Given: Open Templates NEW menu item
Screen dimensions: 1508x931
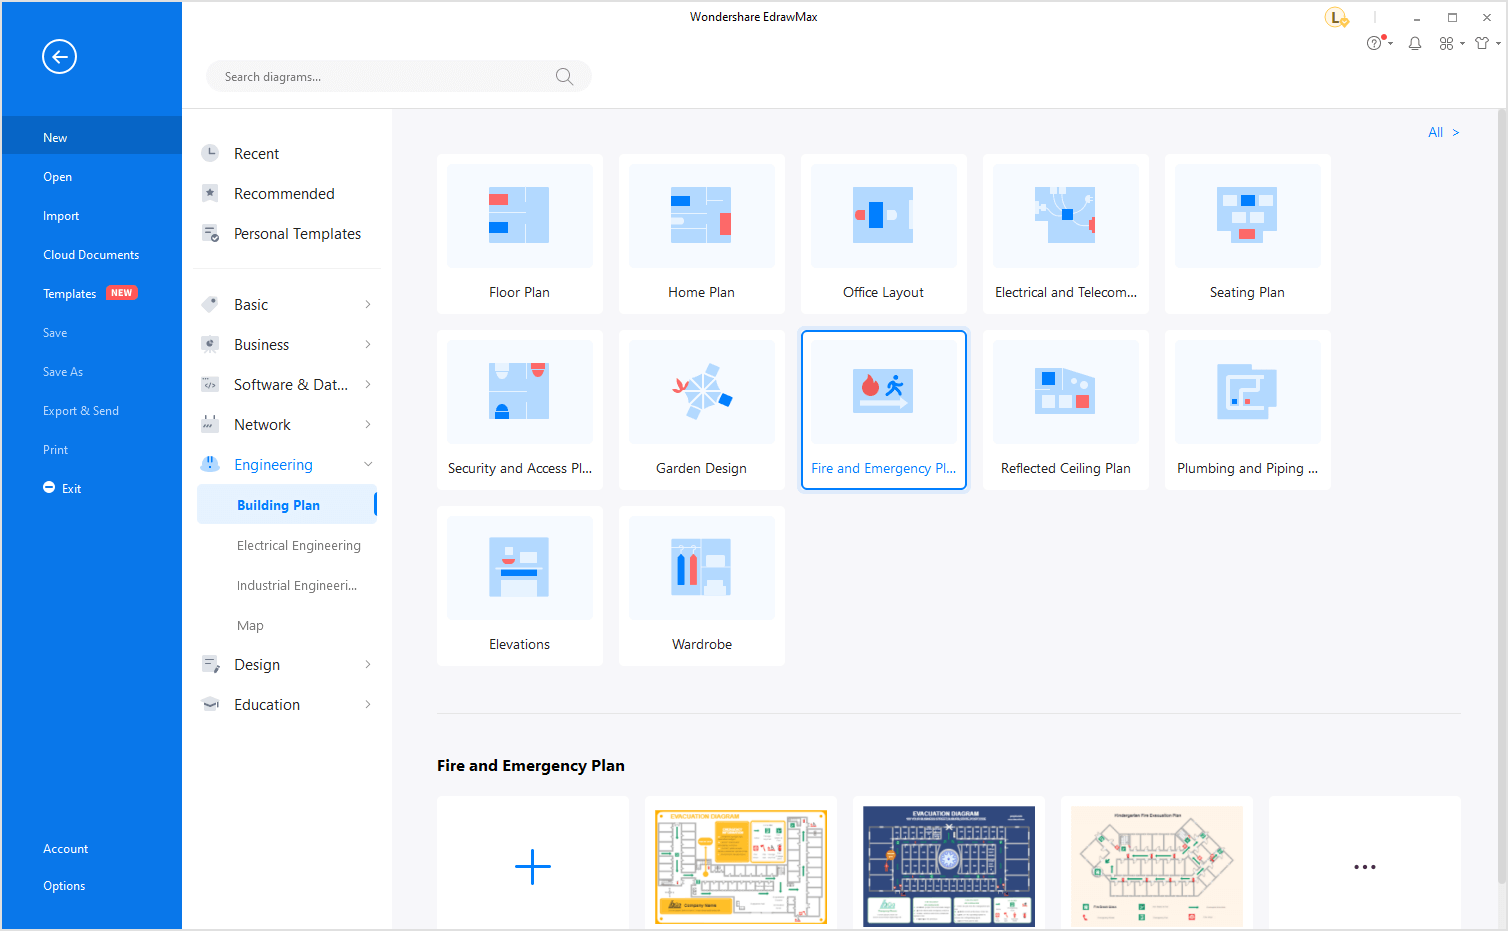Looking at the screenshot, I should pyautogui.click(x=92, y=294).
